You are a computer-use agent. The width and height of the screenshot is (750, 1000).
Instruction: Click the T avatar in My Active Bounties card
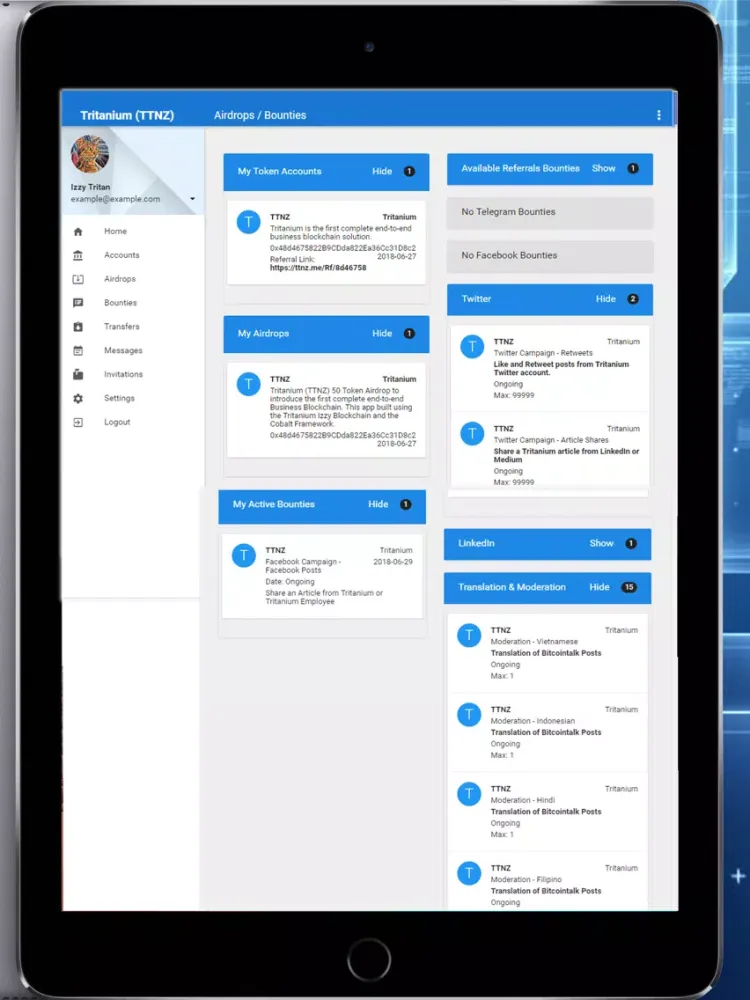click(244, 555)
